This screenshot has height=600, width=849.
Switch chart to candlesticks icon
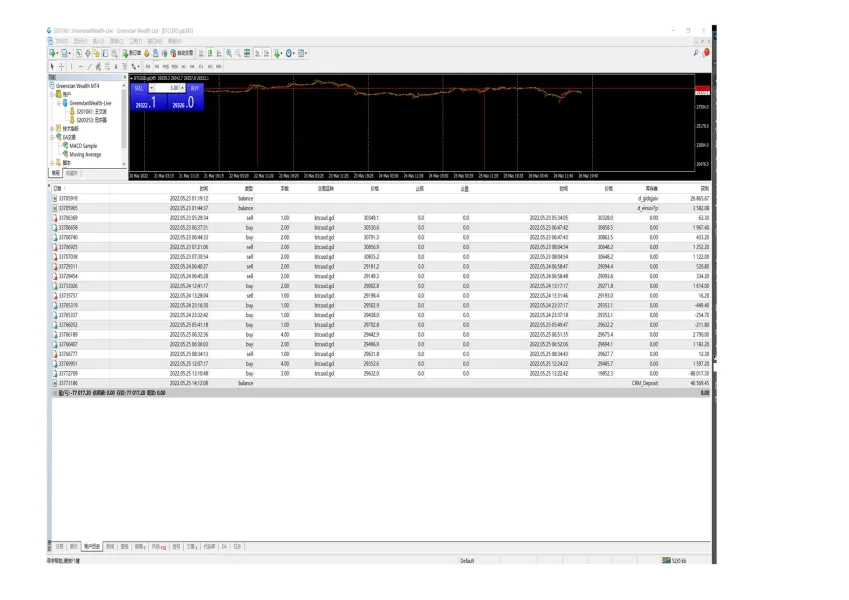210,53
